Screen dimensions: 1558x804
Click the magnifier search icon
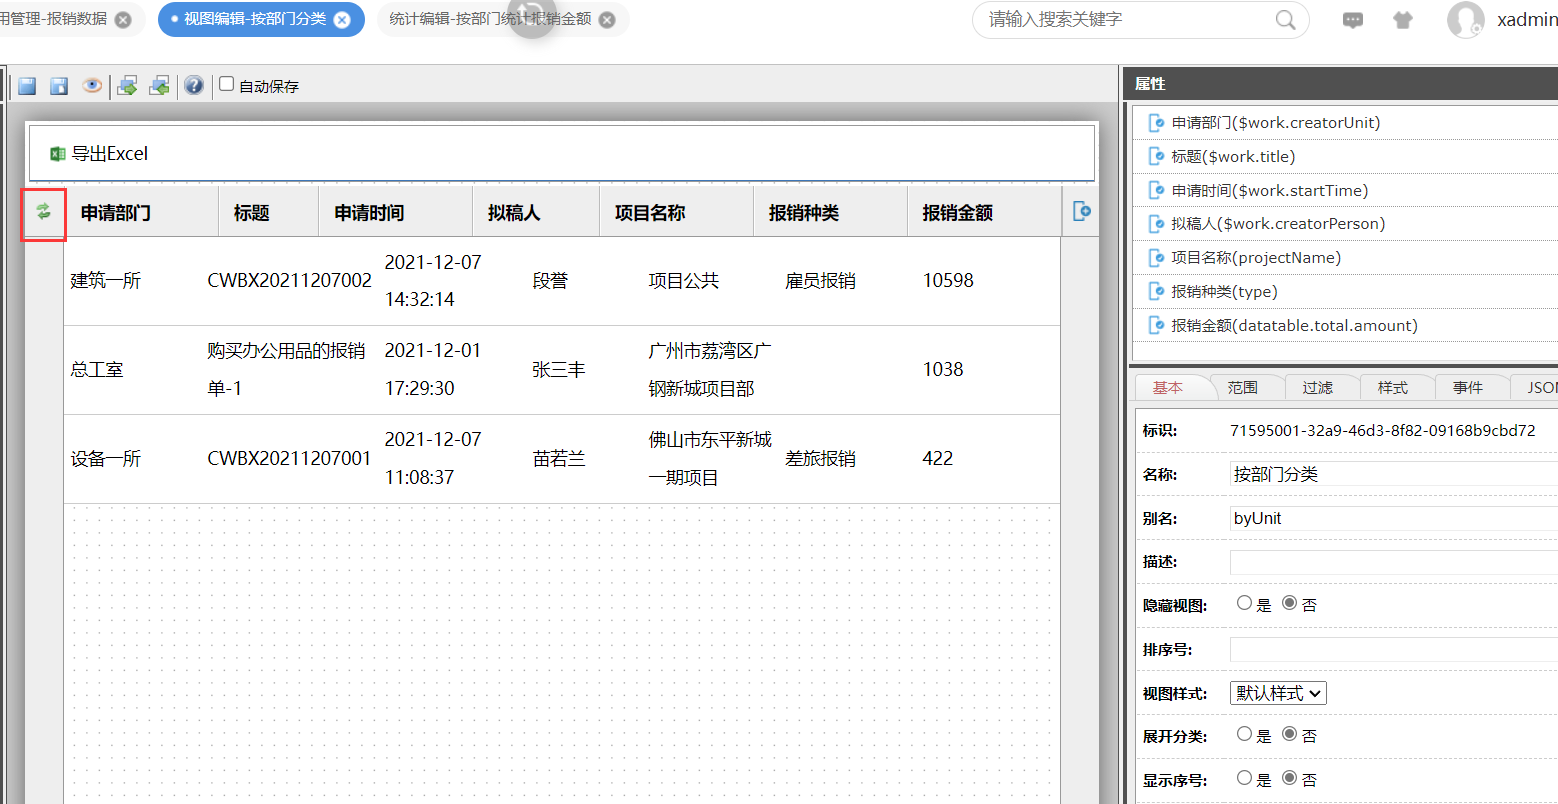1286,20
